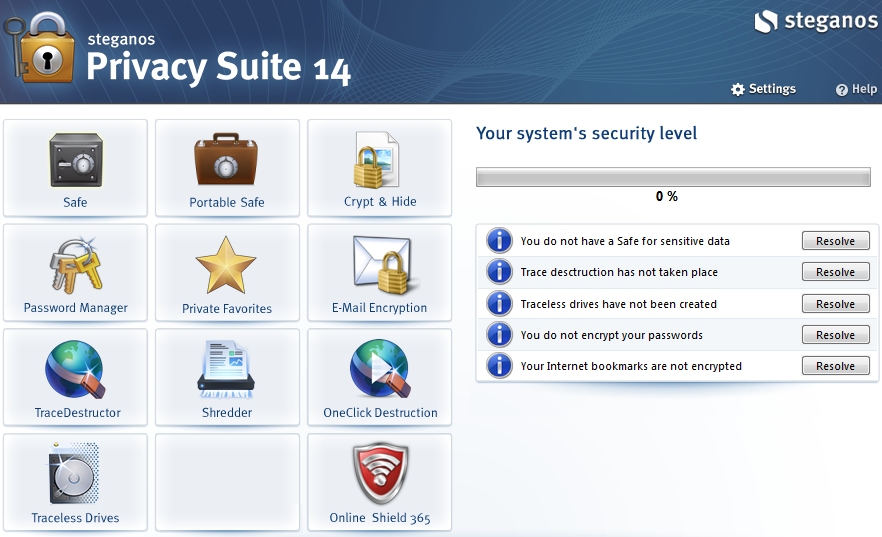This screenshot has height=537, width=882.
Task: Launch the Crypt & Hide padlock document icon
Action: pos(376,160)
